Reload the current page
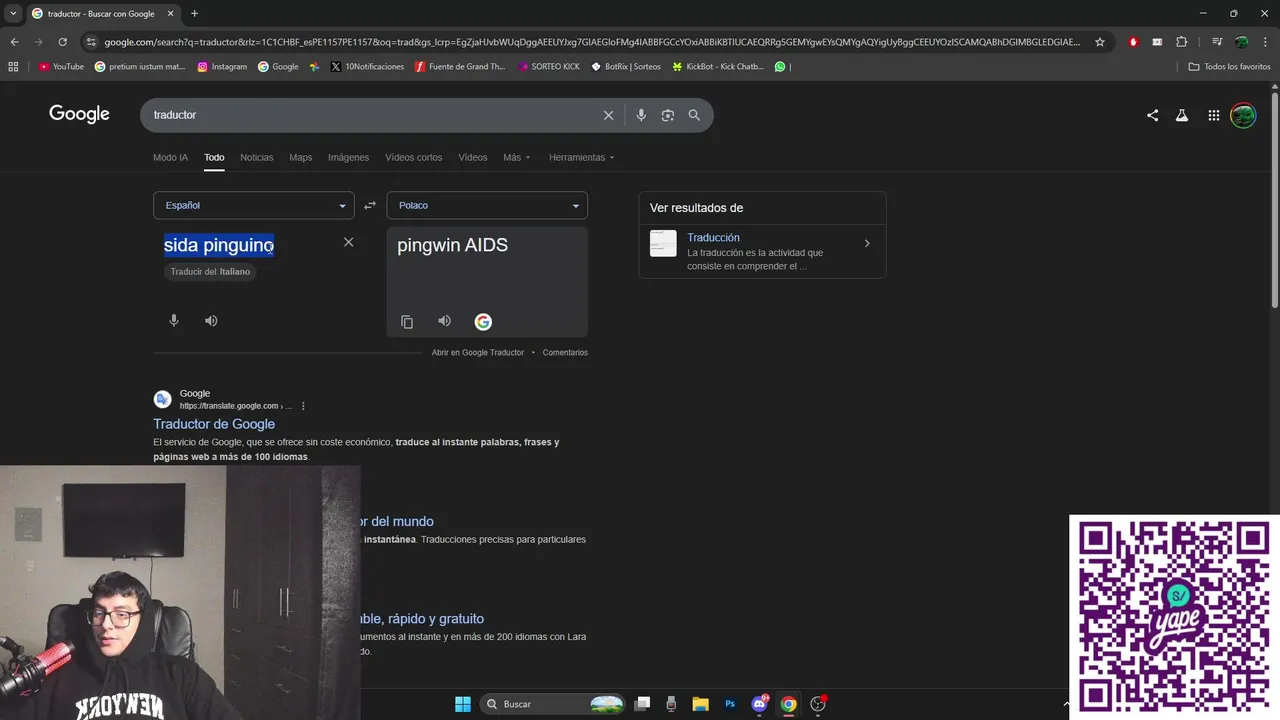The image size is (1280, 720). [x=62, y=42]
